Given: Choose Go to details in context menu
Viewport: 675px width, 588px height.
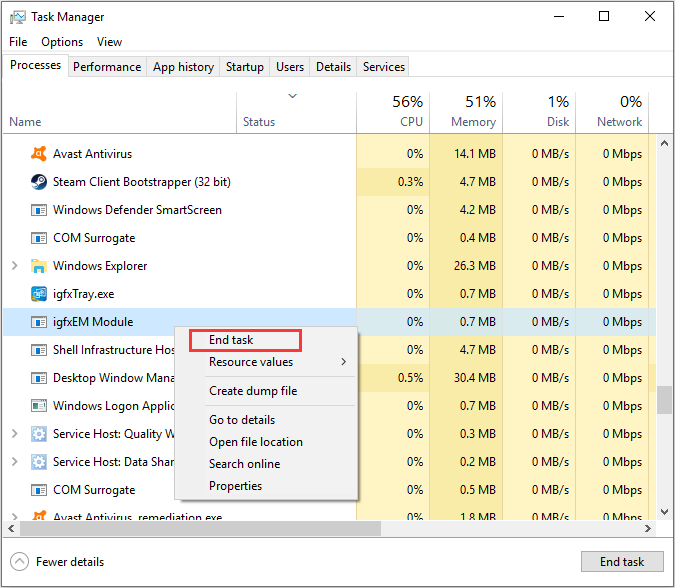Looking at the screenshot, I should [x=266, y=420].
